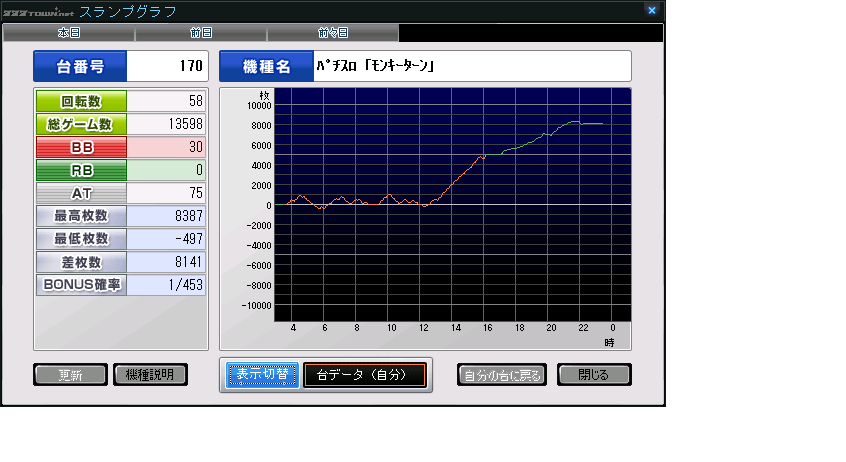This screenshot has height=462, width=846.
Task: Click the 回転数 label
Action: click(x=81, y=101)
